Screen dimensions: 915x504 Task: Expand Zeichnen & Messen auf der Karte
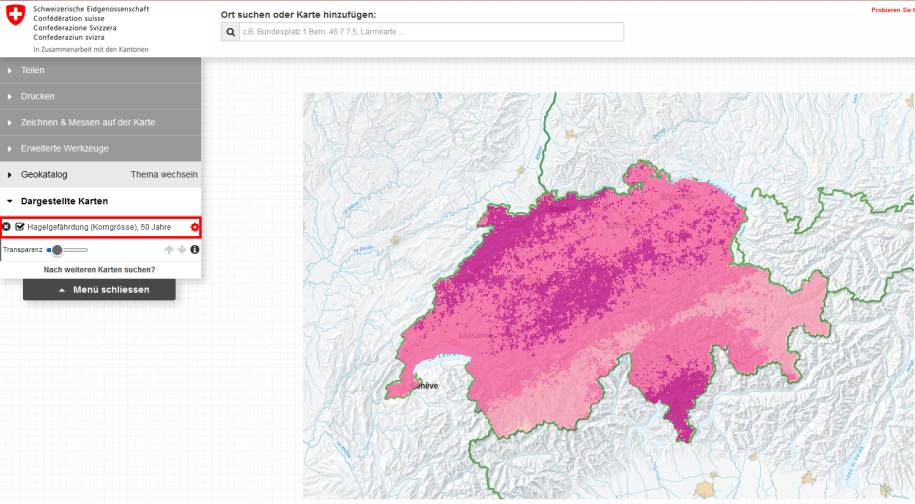[x=100, y=122]
